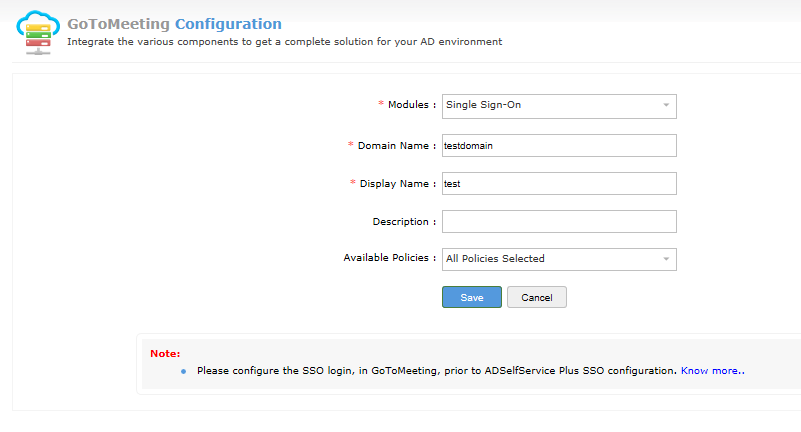
Task: Click the Modules dropdown arrow
Action: click(665, 105)
